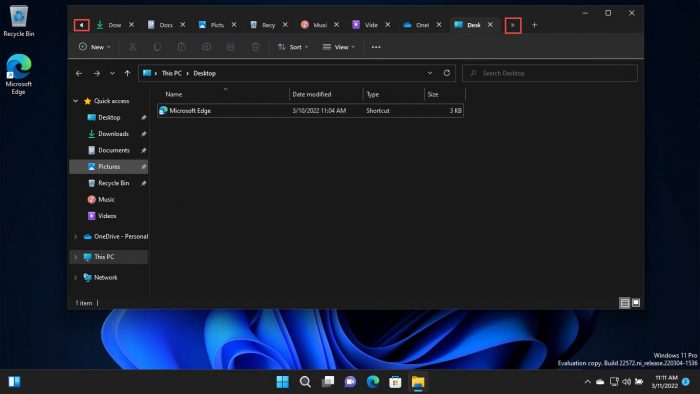Click the Delete trash icon

pyautogui.click(x=255, y=47)
